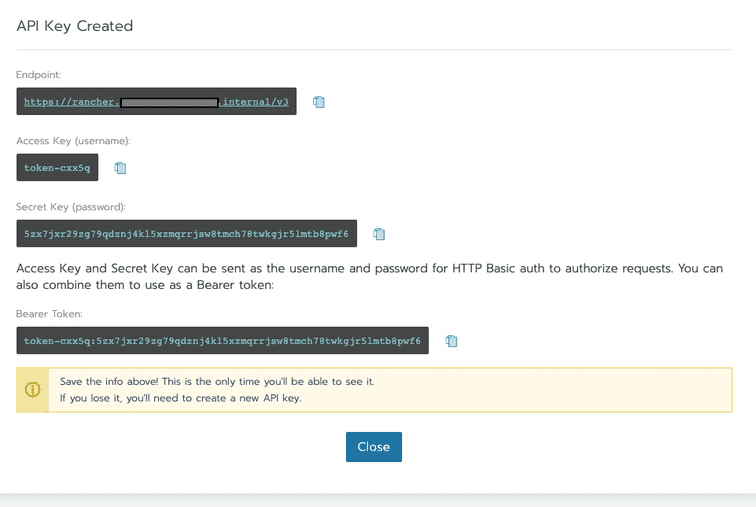Image resolution: width=756 pixels, height=507 pixels.
Task: Copy the Secret Key to clipboard
Action: (x=379, y=234)
